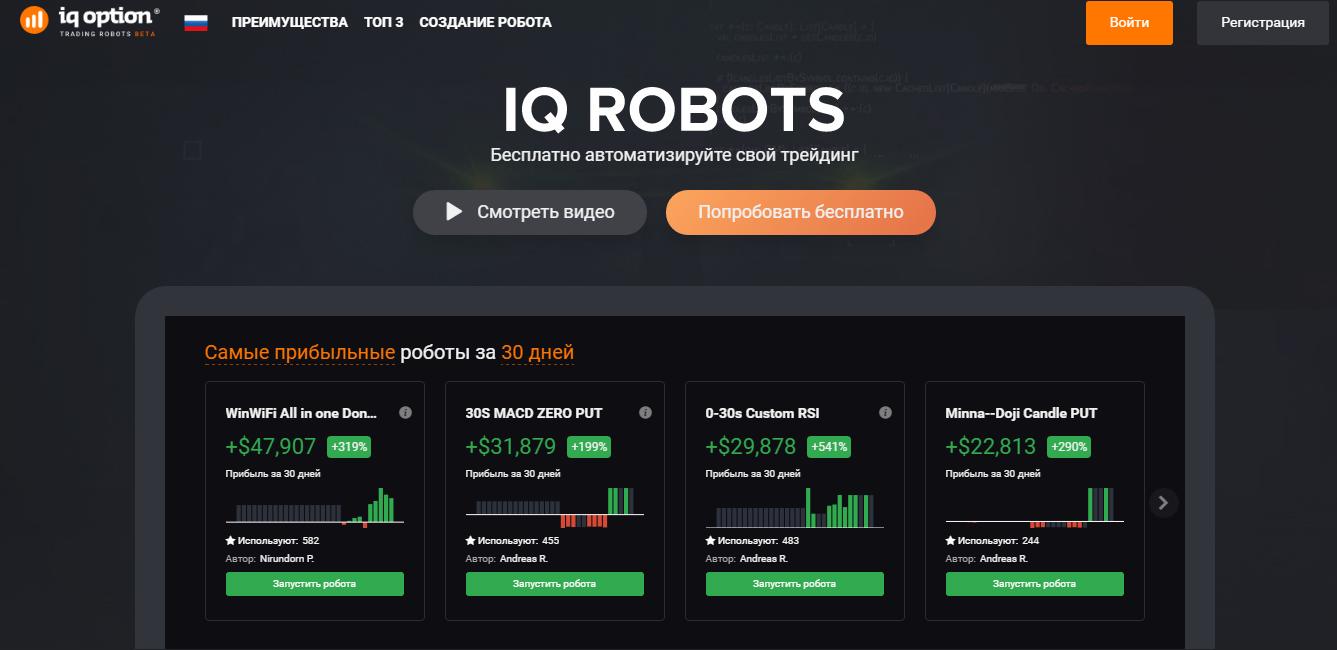Launch the 0-30s Custom RSI robot
The width and height of the screenshot is (1337, 650).
[795, 584]
